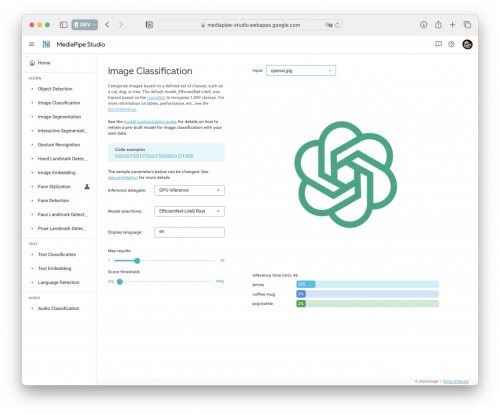Open the help question mark icon
The width and height of the screenshot is (500, 414).
[x=451, y=44]
